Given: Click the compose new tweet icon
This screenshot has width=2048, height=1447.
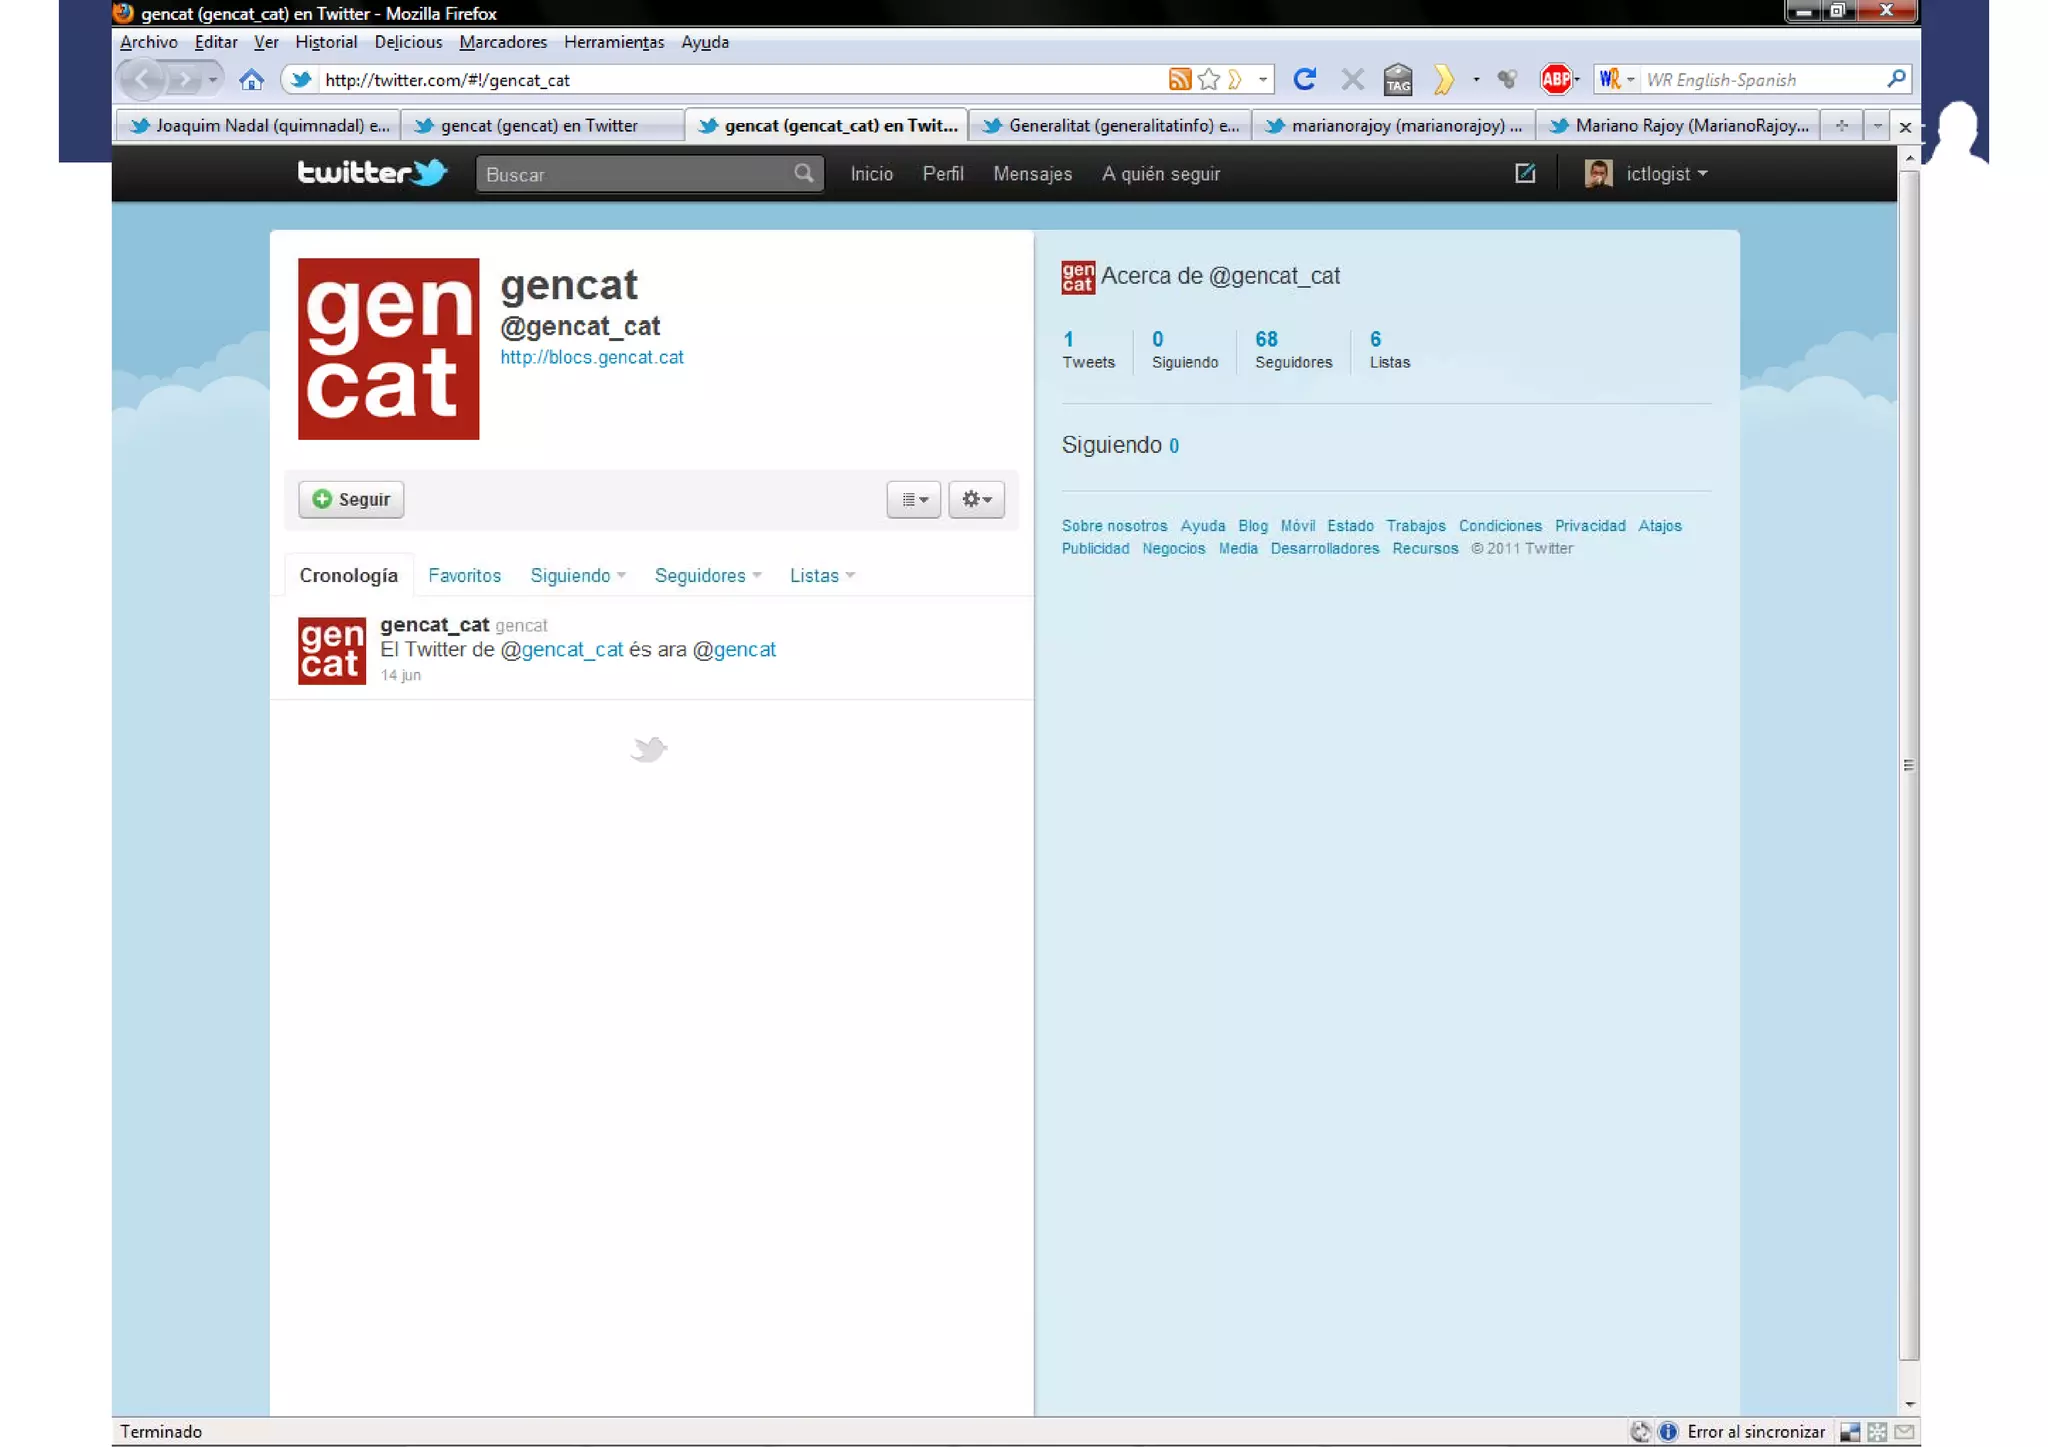Looking at the screenshot, I should [1525, 174].
